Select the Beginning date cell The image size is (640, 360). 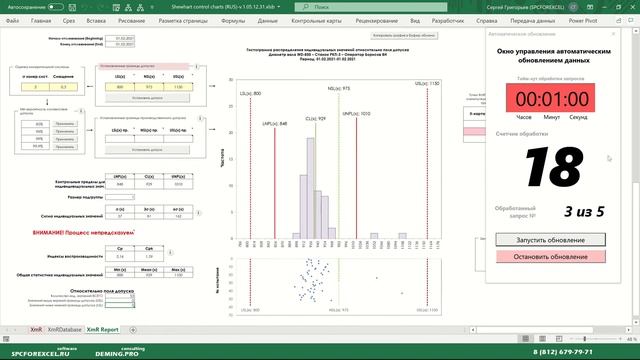click(x=120, y=38)
